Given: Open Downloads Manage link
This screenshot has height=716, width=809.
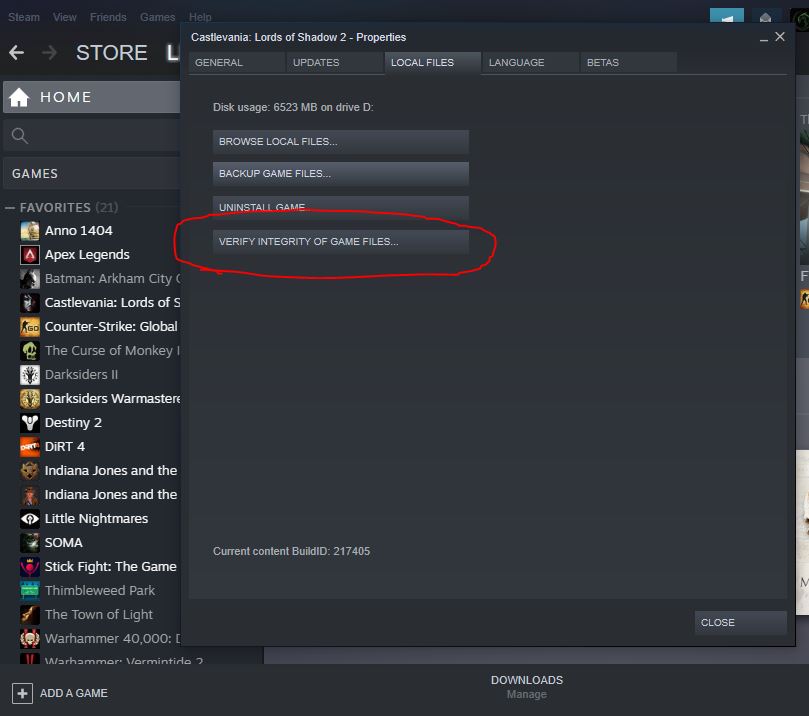Looking at the screenshot, I should [526, 694].
